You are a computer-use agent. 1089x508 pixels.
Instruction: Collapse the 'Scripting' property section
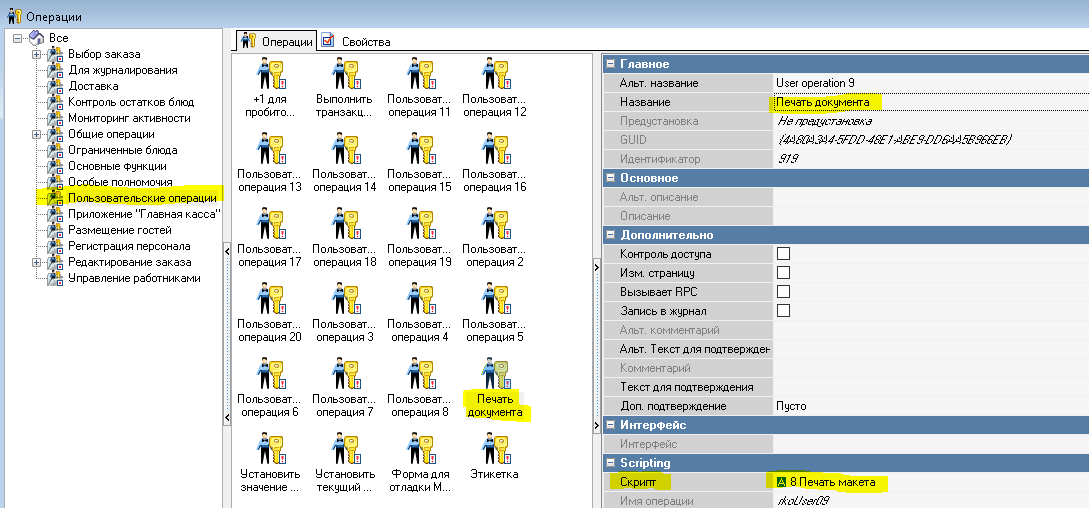point(611,463)
